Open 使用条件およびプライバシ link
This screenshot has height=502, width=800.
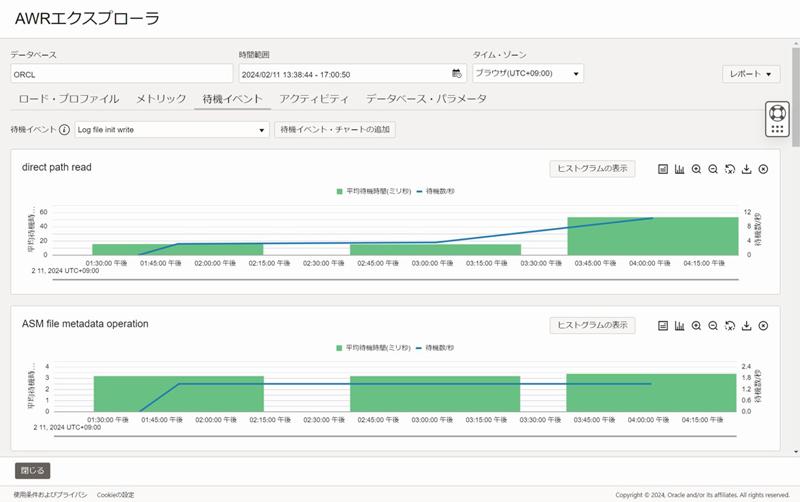(x=50, y=495)
